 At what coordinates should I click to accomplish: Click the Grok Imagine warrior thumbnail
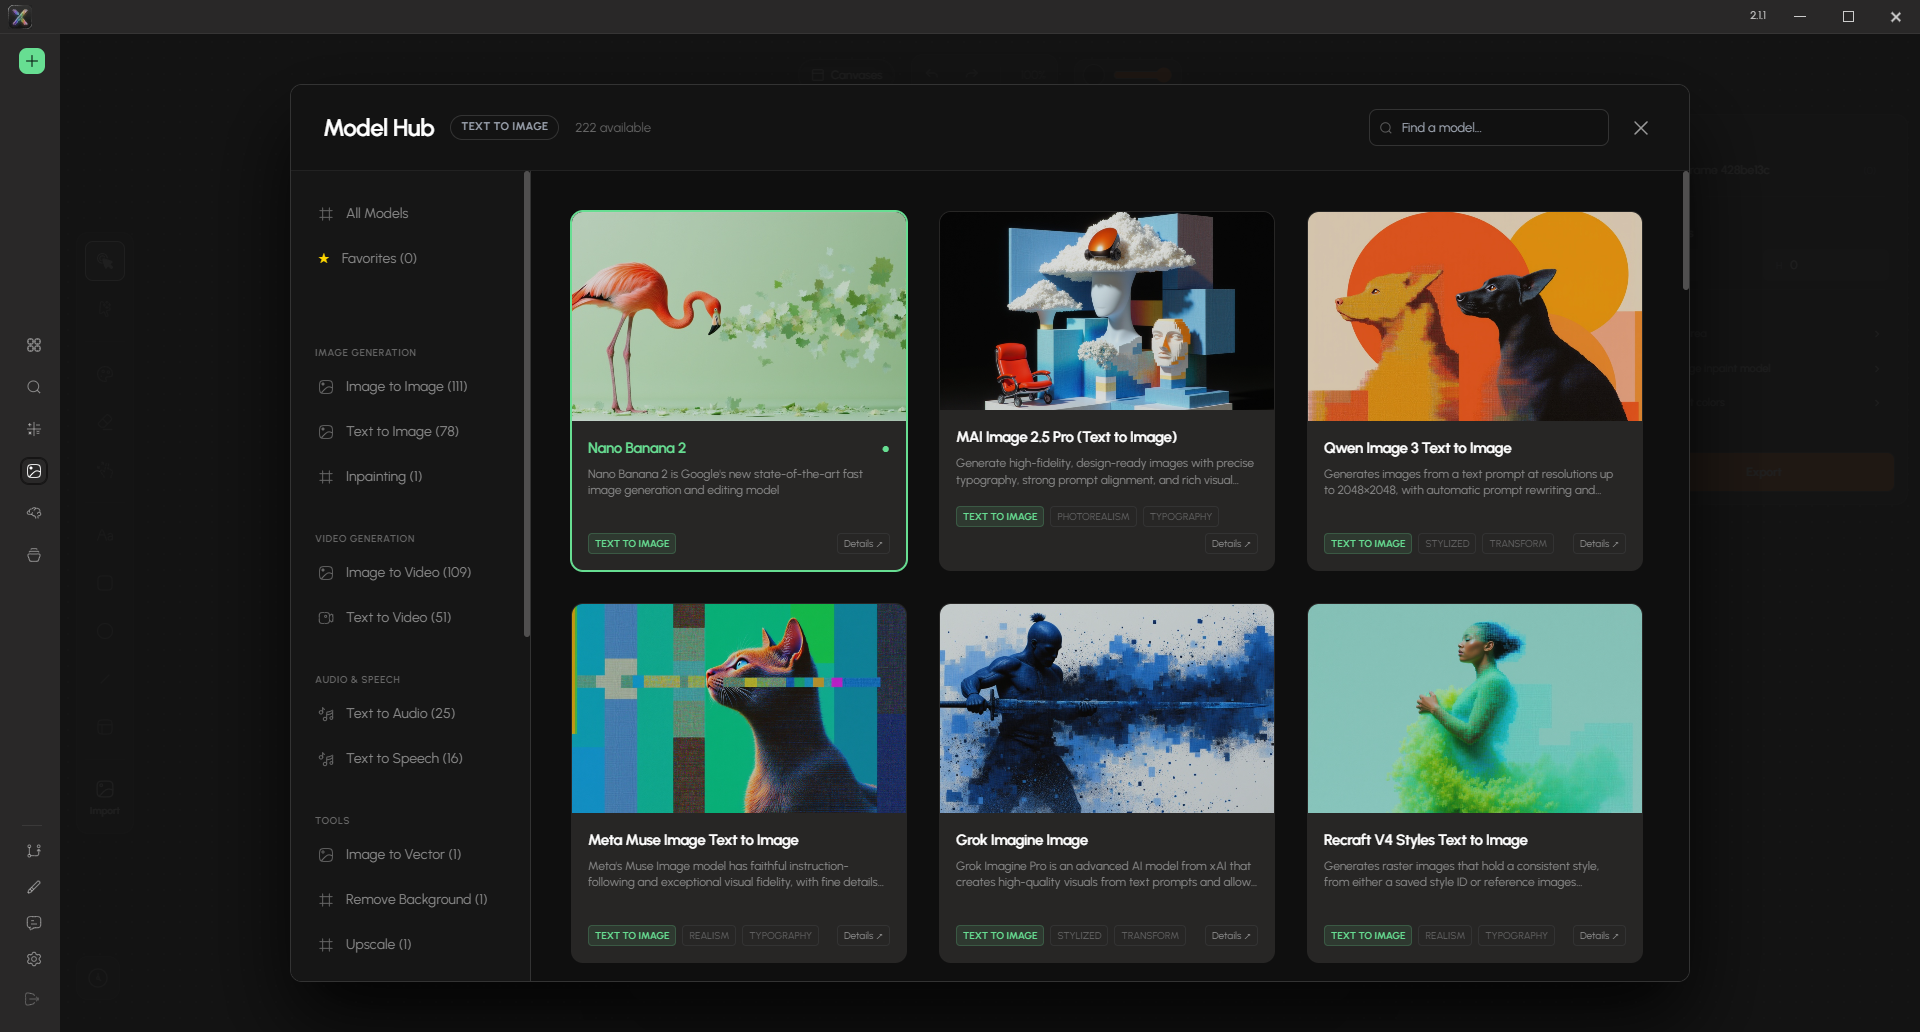(1107, 708)
